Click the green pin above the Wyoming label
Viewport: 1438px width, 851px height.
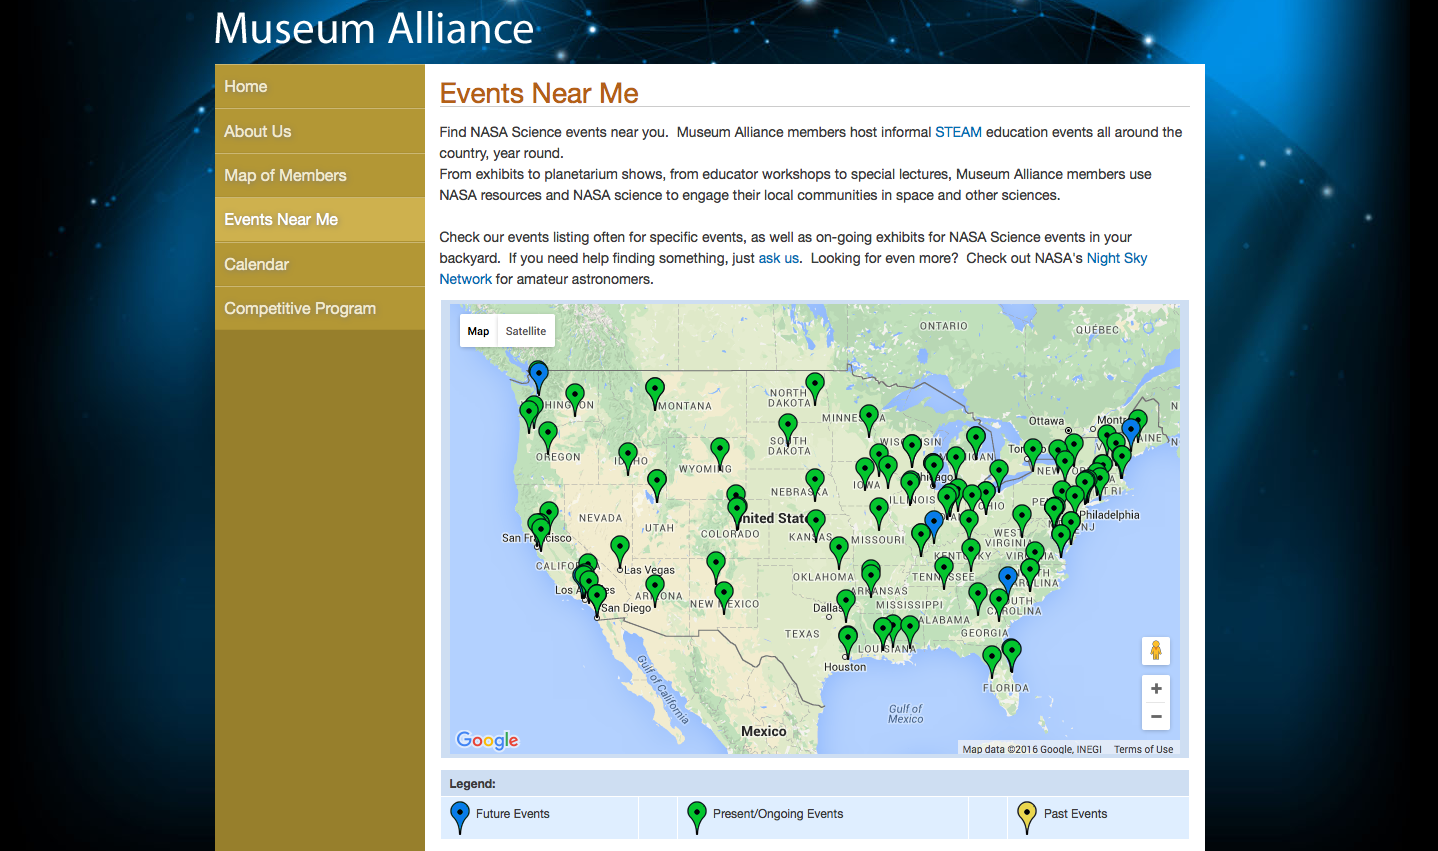point(720,453)
